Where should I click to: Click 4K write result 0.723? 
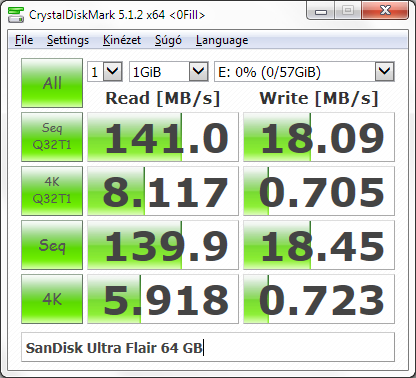point(319,299)
